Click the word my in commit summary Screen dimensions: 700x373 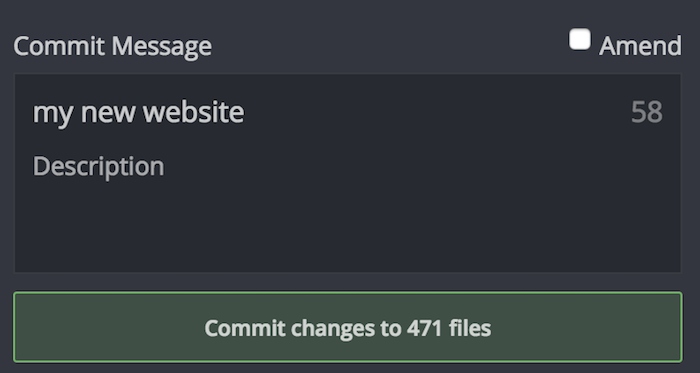(53, 114)
